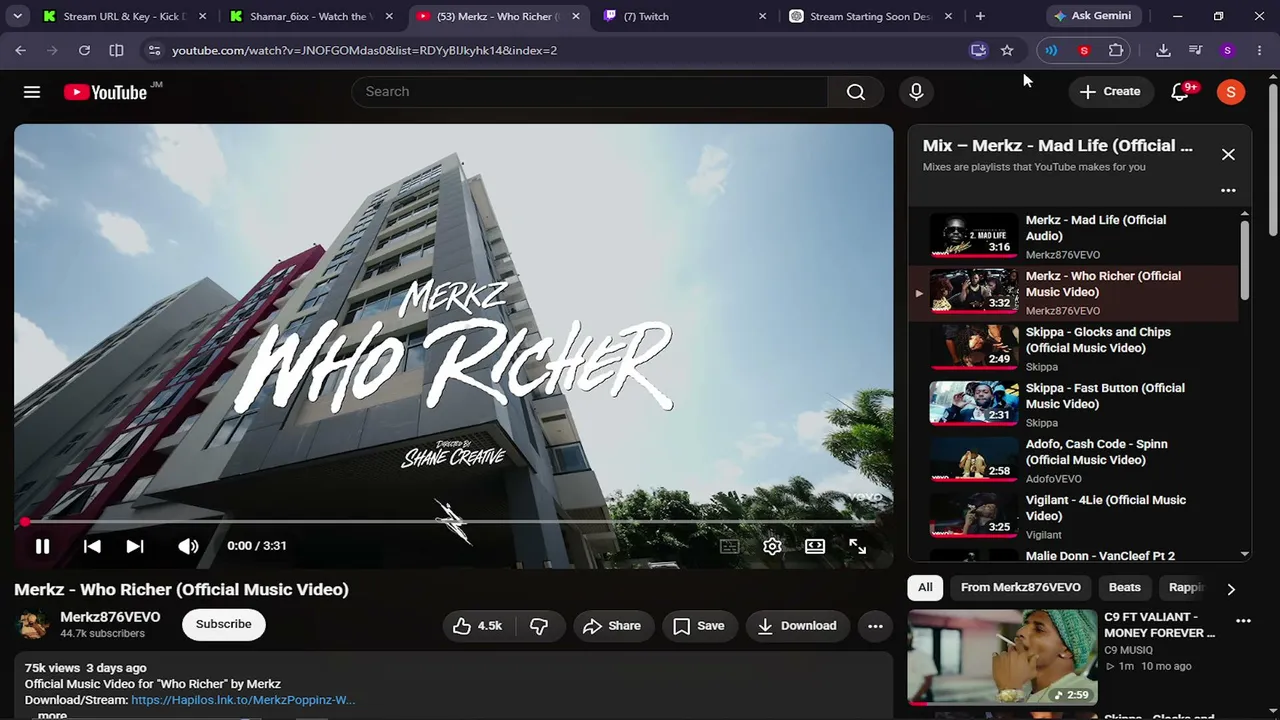Select the All filter chip
The image size is (1280, 720).
click(925, 588)
